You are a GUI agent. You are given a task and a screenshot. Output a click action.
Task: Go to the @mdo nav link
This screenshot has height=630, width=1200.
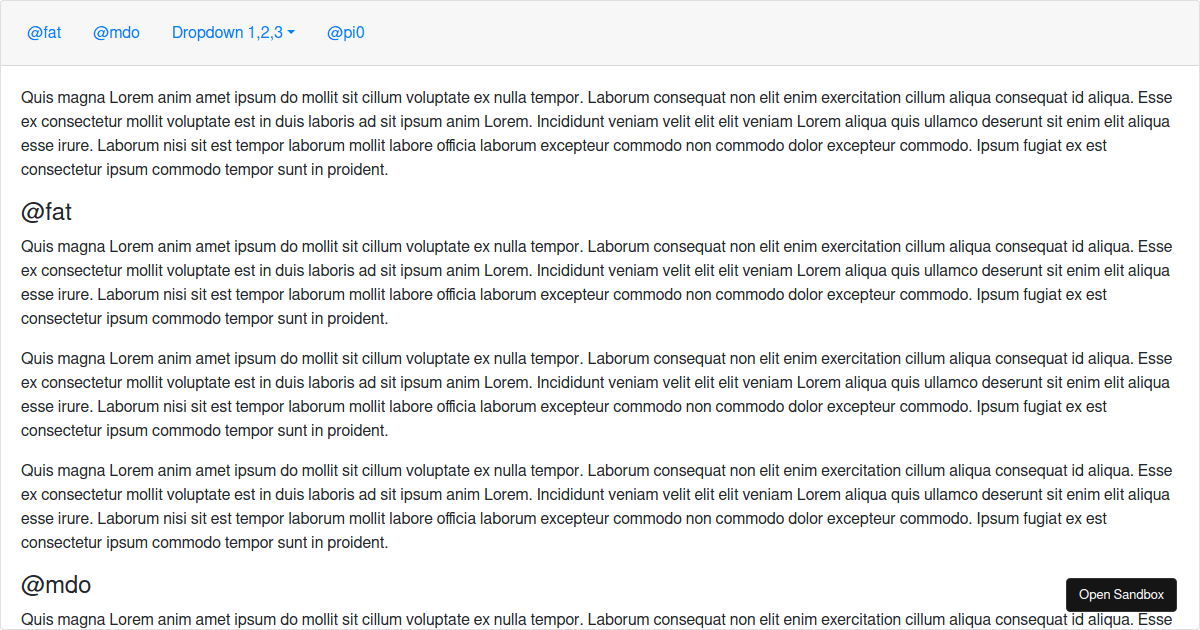point(116,32)
